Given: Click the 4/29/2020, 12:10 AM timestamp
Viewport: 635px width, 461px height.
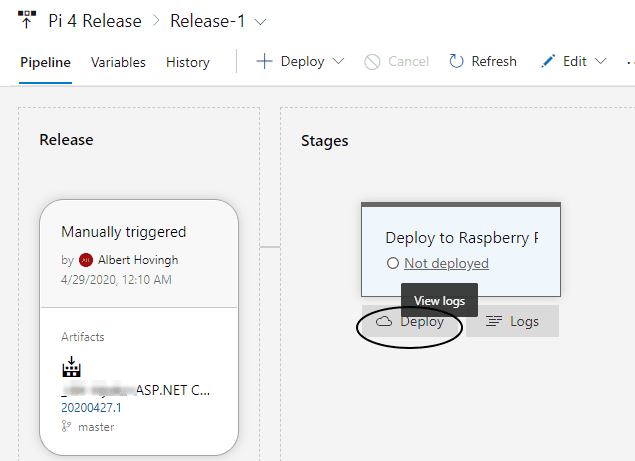Looking at the screenshot, I should pyautogui.click(x=116, y=280).
